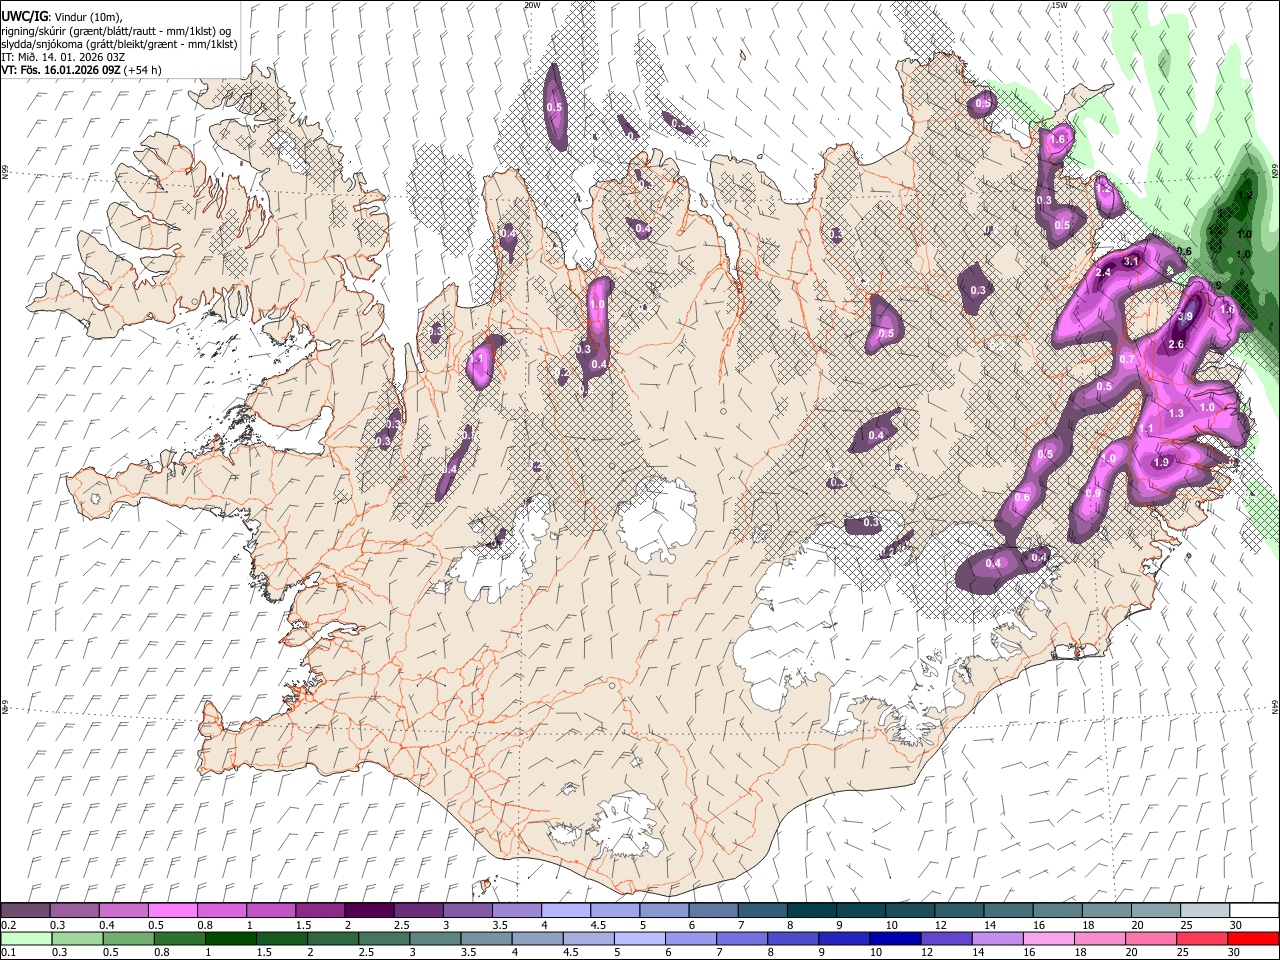Click the 0.1 pale green swatch in lower legend
This screenshot has height=960, width=1280.
(x=25, y=939)
